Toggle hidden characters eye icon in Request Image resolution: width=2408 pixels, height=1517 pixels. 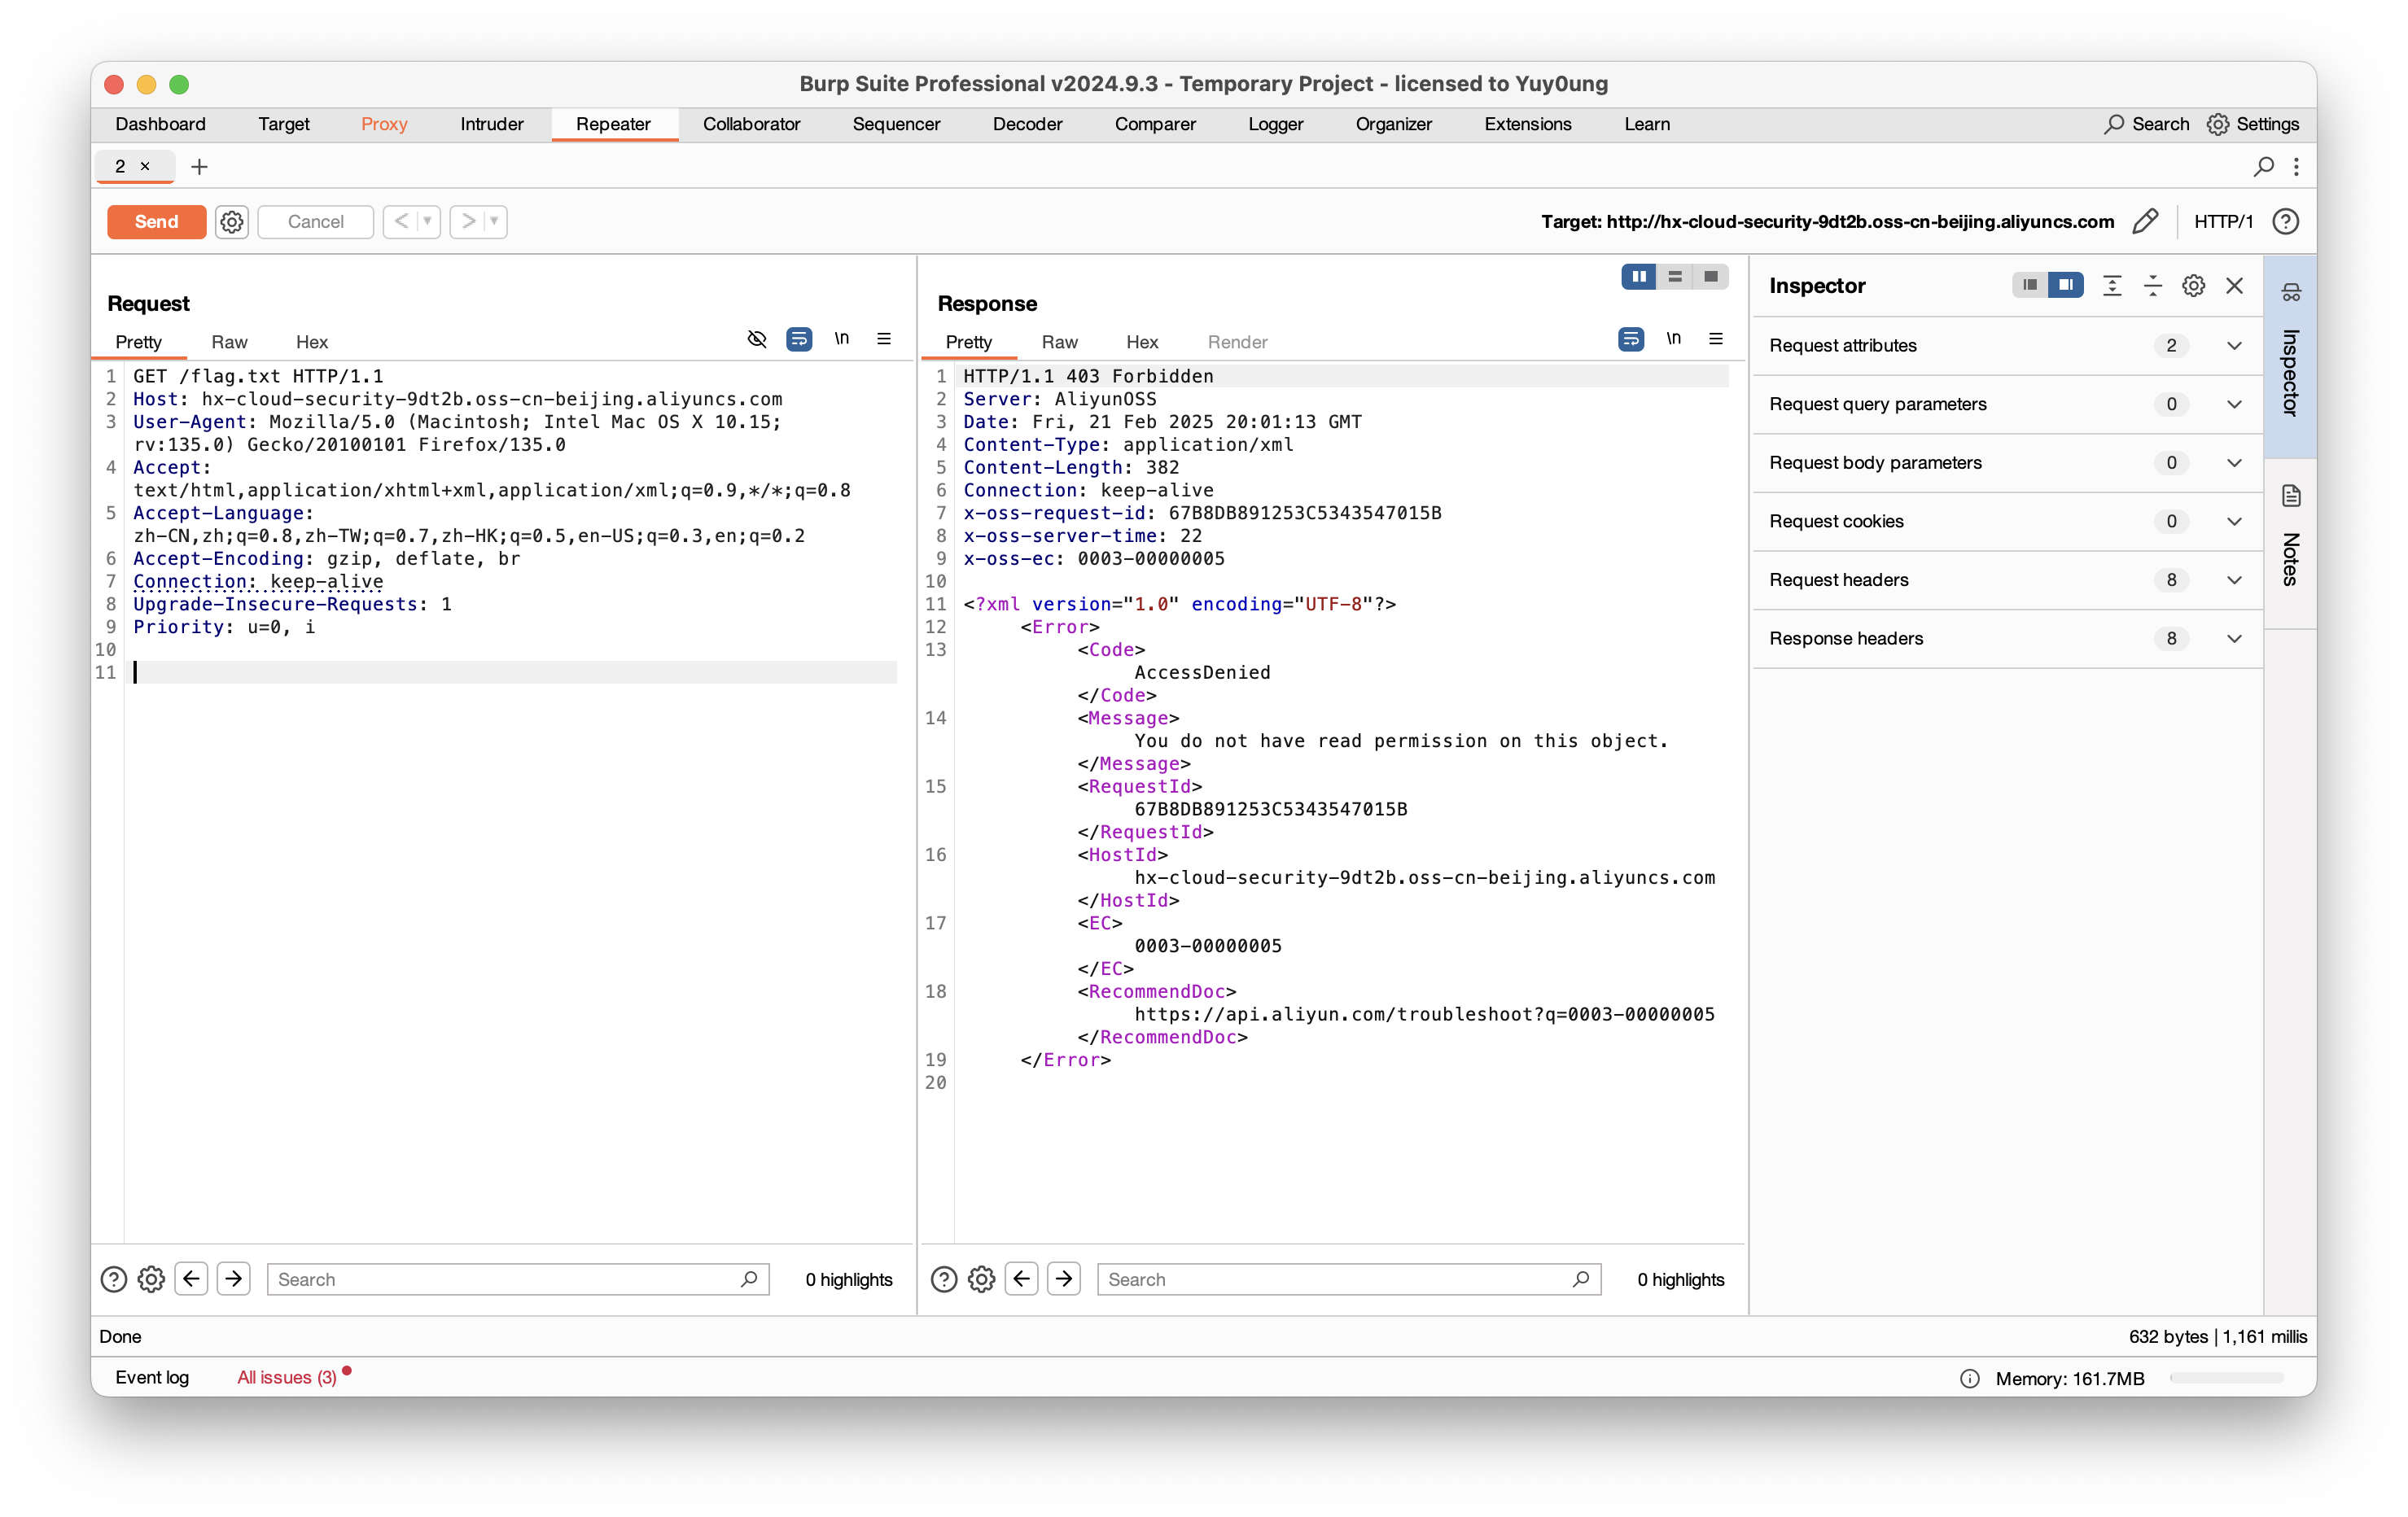point(757,339)
